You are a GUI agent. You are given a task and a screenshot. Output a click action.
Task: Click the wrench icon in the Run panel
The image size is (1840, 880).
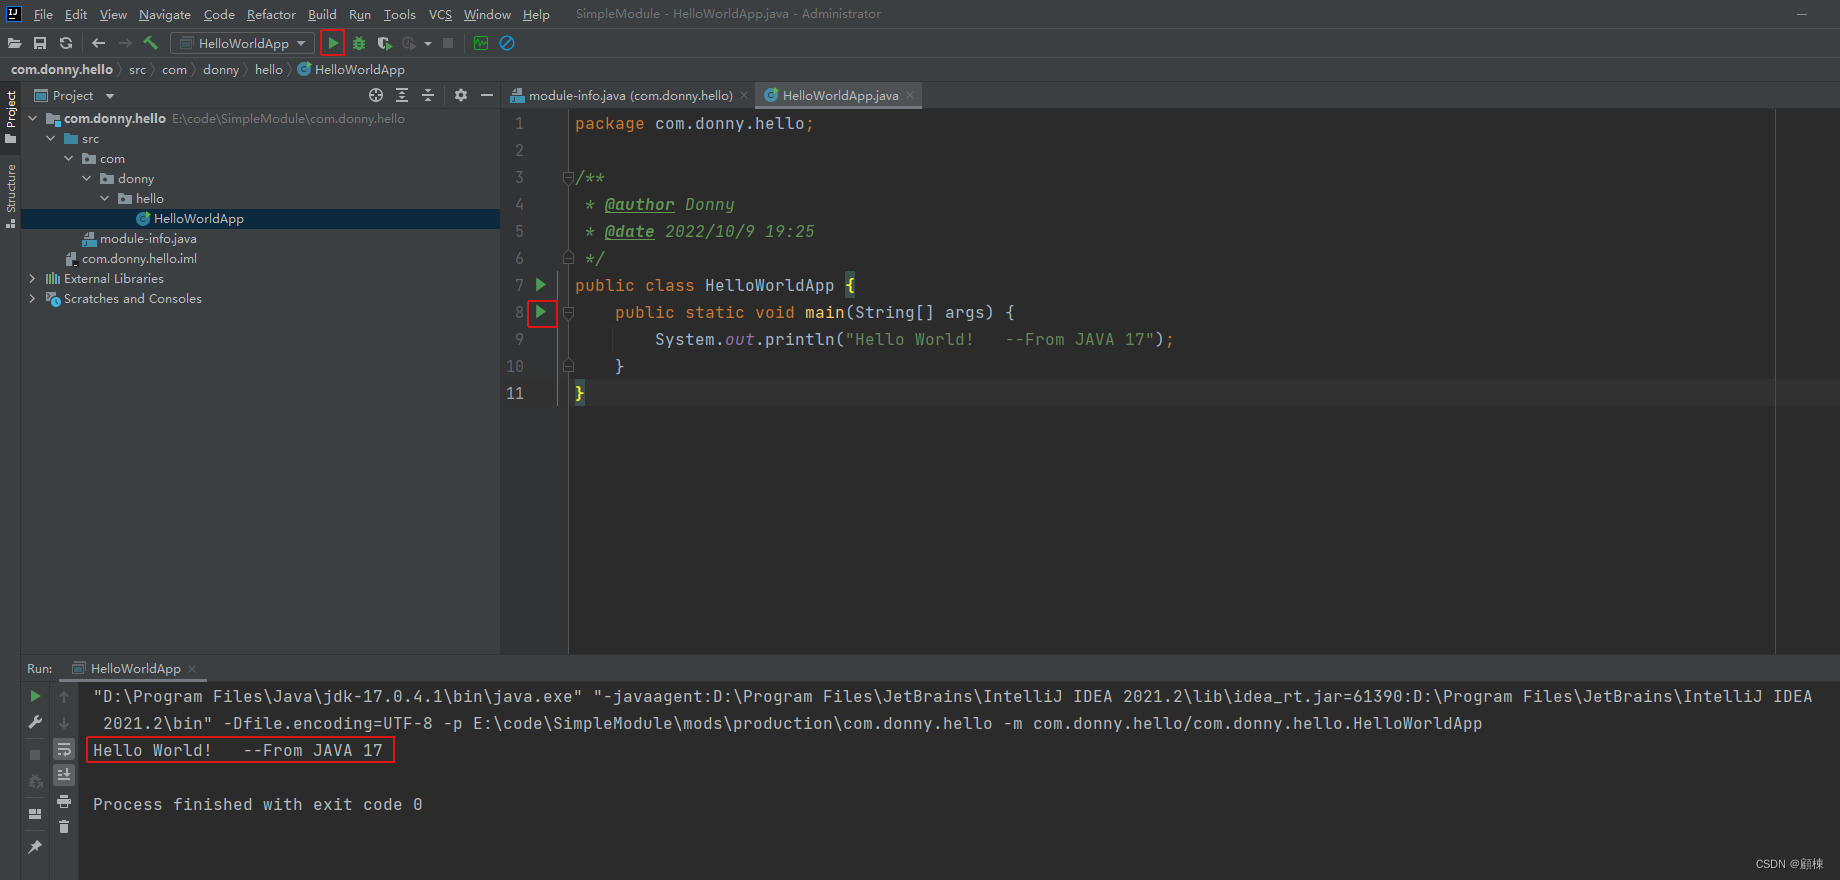click(35, 722)
